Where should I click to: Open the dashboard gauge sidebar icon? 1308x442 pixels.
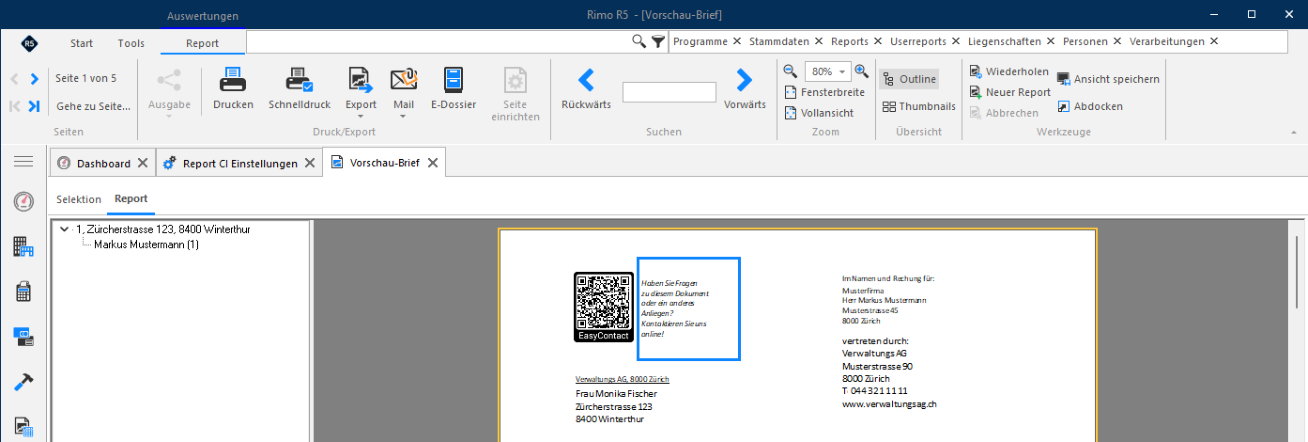pyautogui.click(x=23, y=202)
